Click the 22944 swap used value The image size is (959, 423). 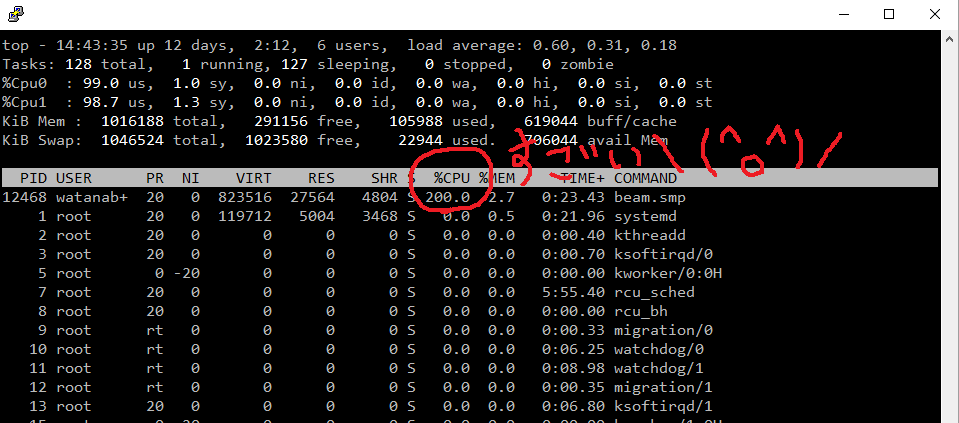pos(420,141)
